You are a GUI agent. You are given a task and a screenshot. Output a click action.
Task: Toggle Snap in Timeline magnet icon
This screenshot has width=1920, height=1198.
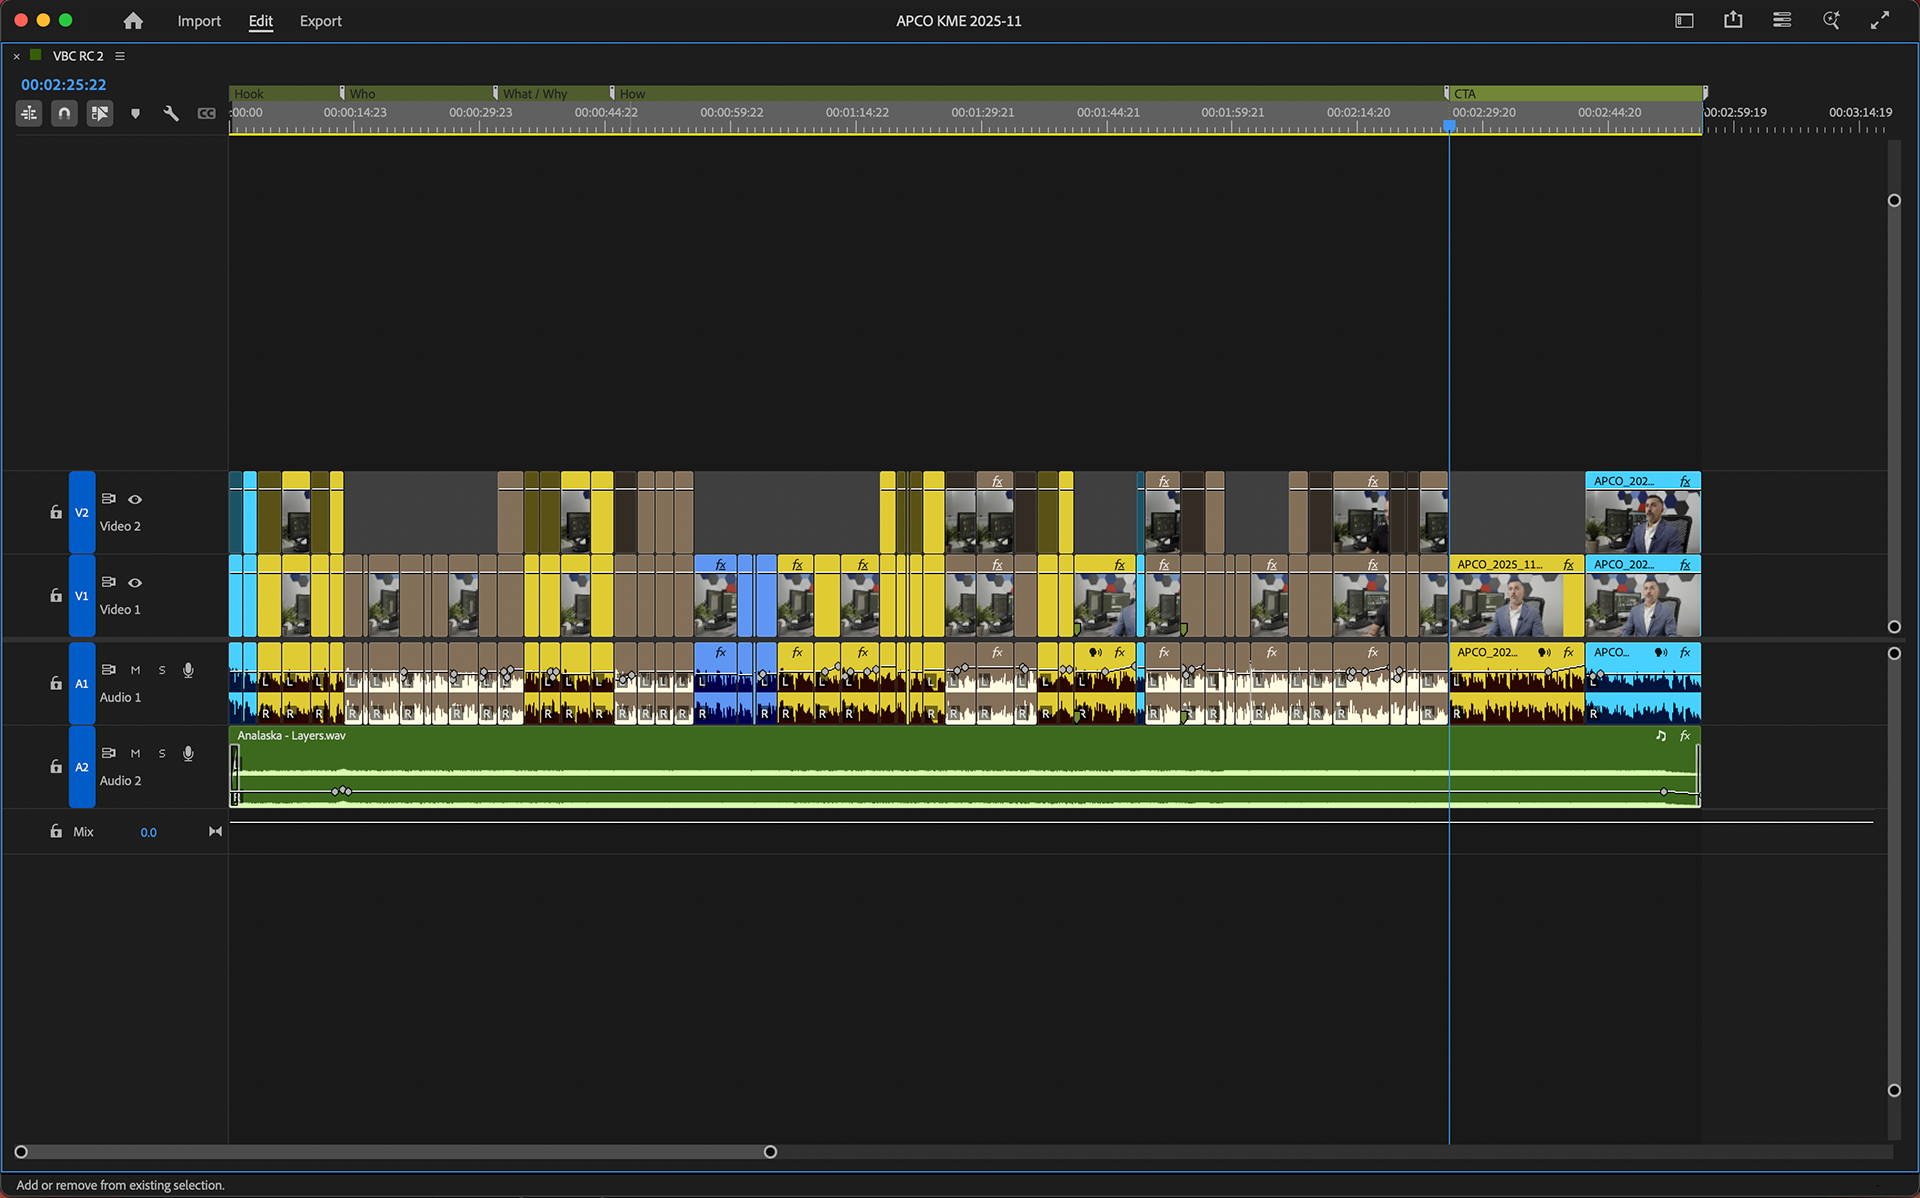pyautogui.click(x=64, y=114)
